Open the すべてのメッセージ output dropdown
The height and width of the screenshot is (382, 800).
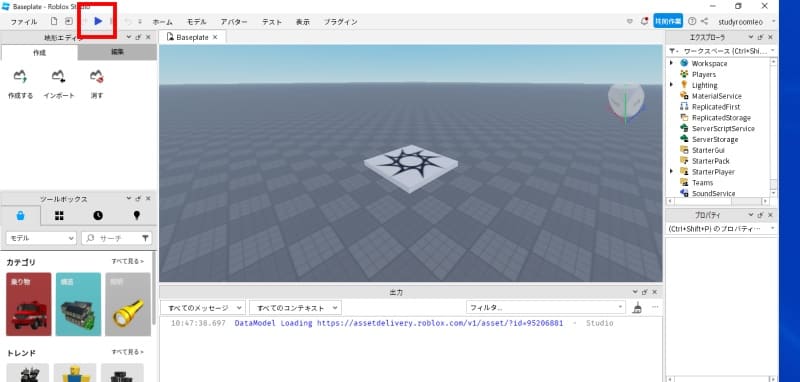click(203, 308)
